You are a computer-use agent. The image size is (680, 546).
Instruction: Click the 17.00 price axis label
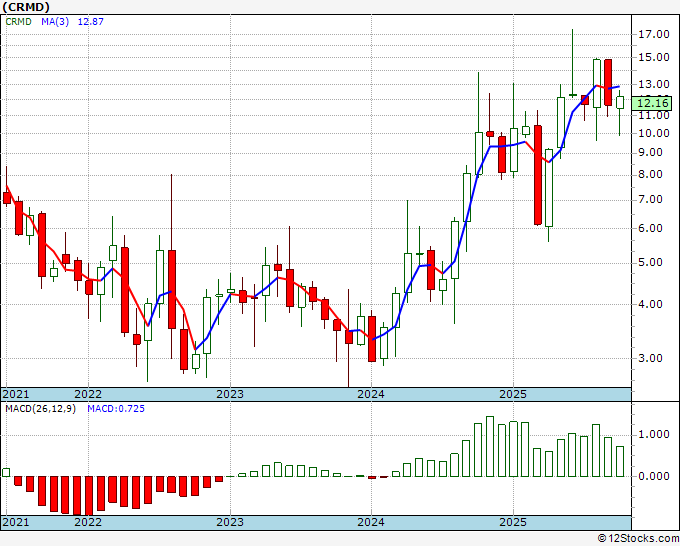[654, 34]
